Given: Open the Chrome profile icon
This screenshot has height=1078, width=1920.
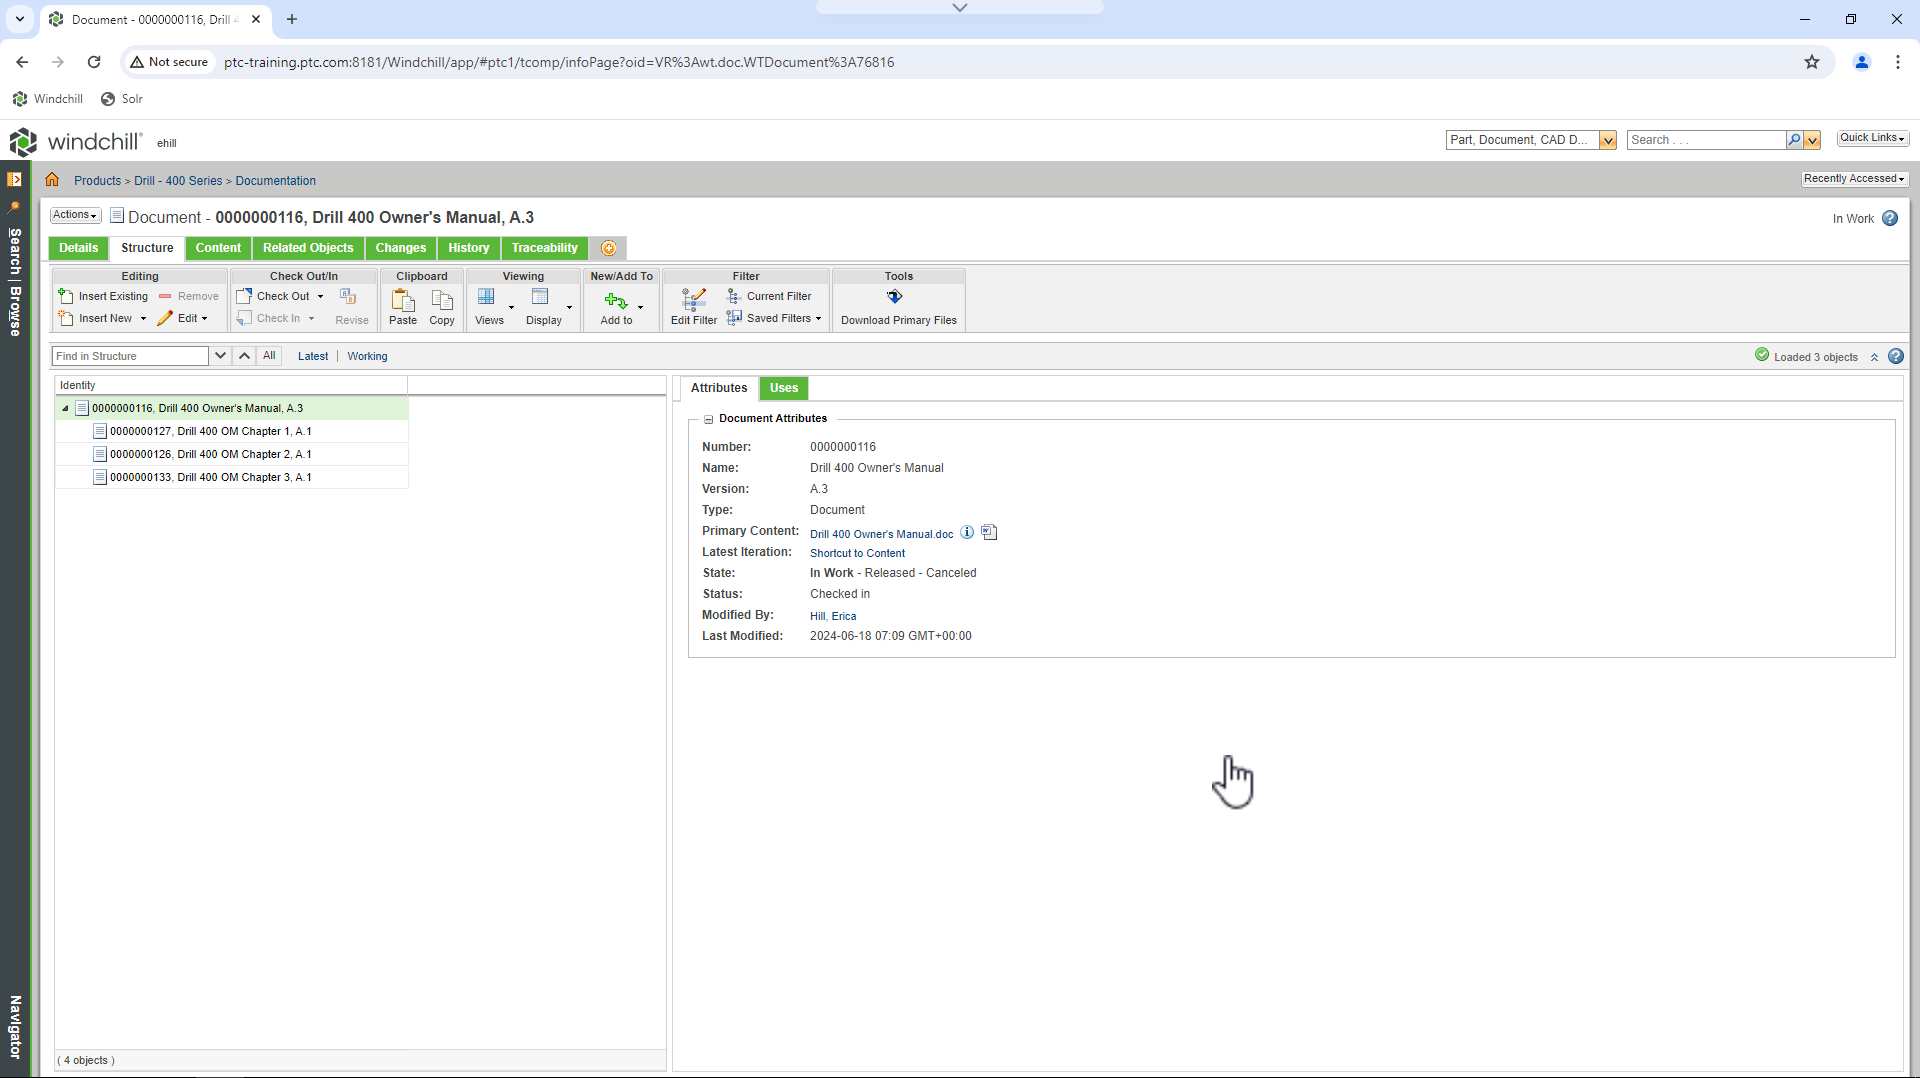Looking at the screenshot, I should [x=1862, y=62].
